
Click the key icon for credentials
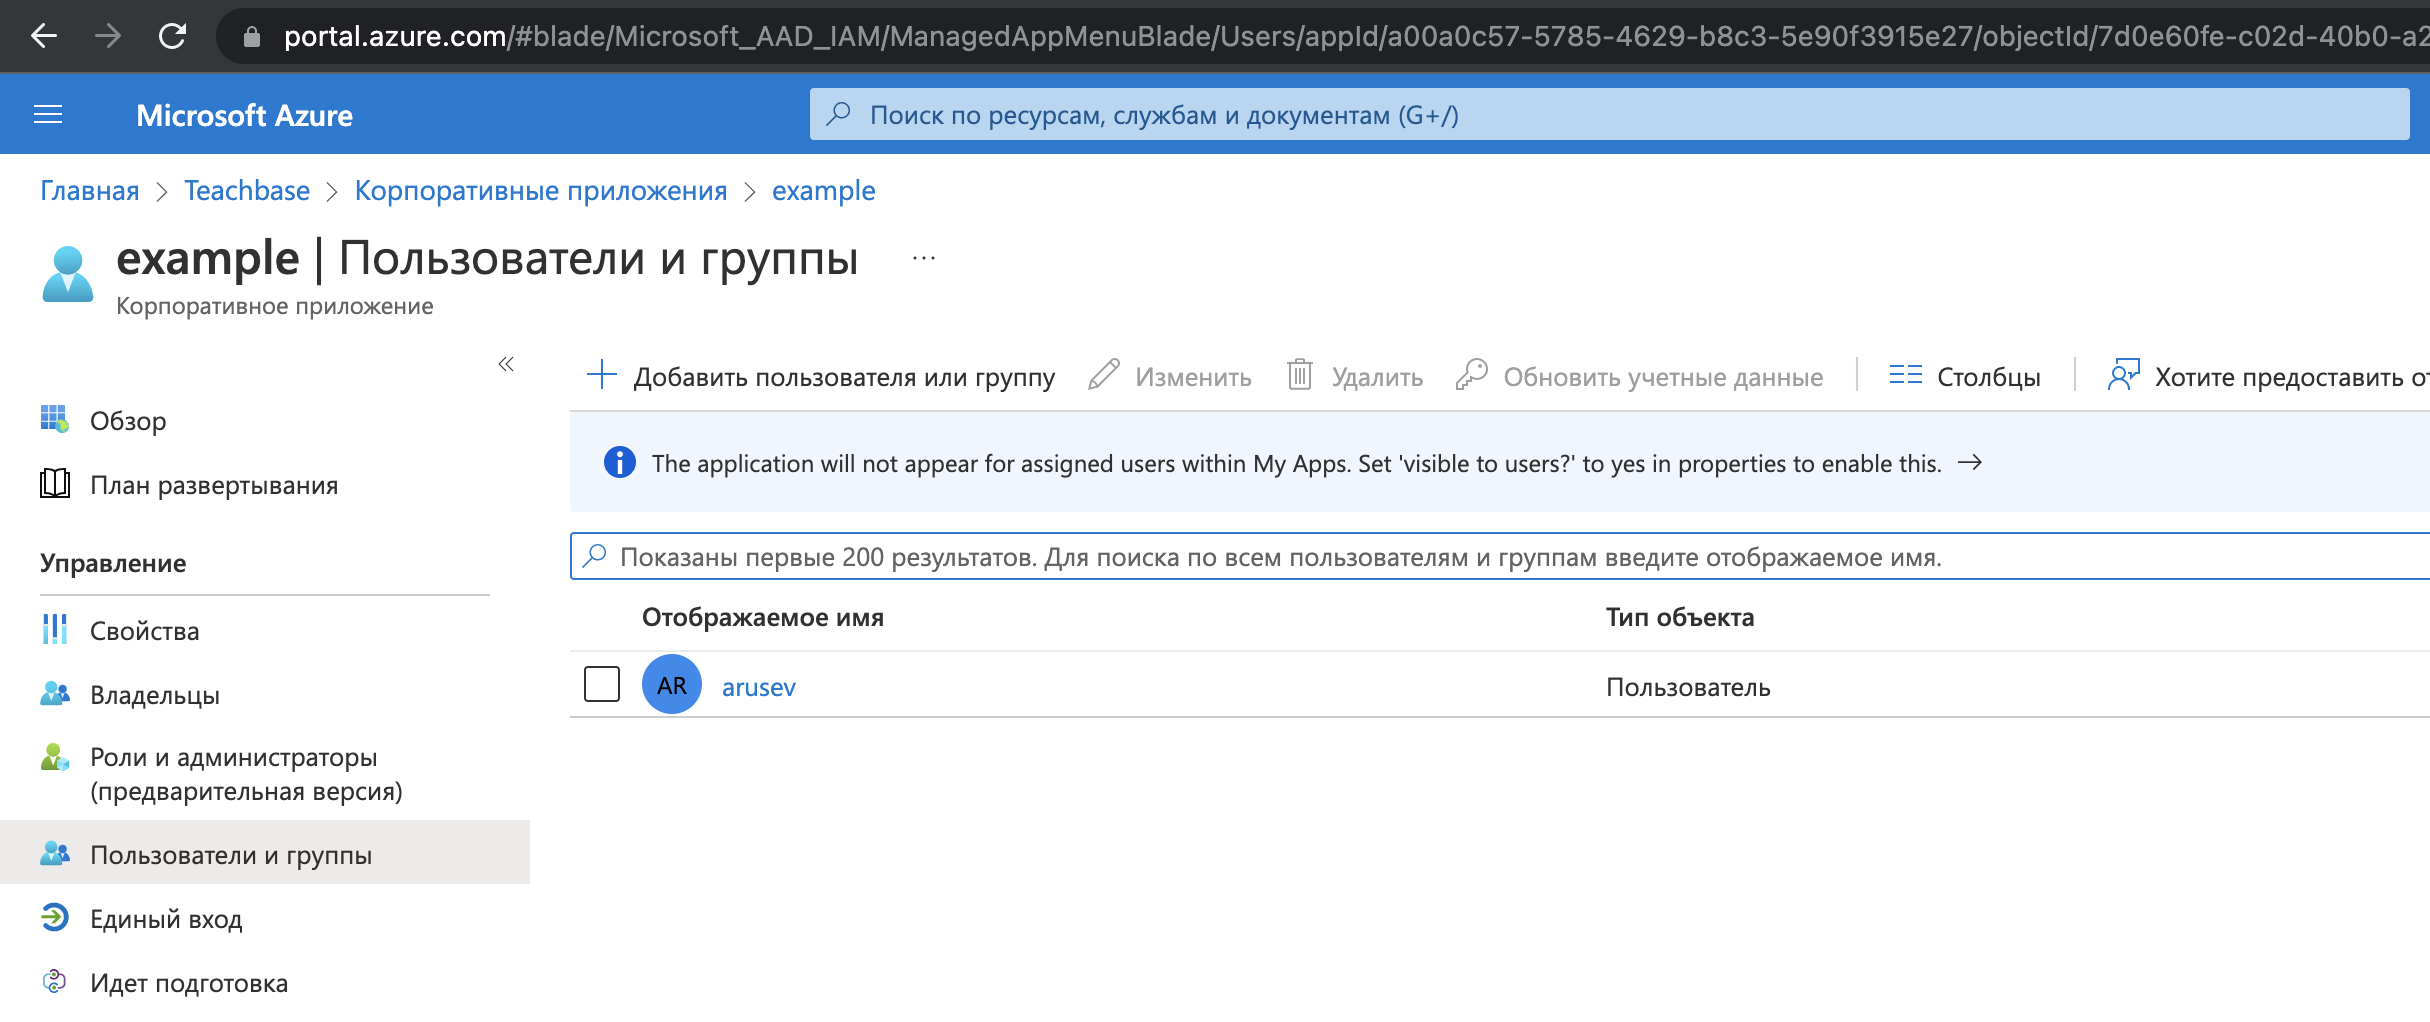[x=1472, y=375]
